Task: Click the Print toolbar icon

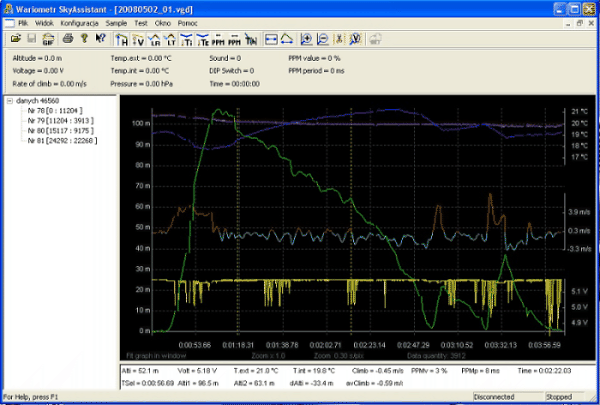Action: (x=66, y=40)
